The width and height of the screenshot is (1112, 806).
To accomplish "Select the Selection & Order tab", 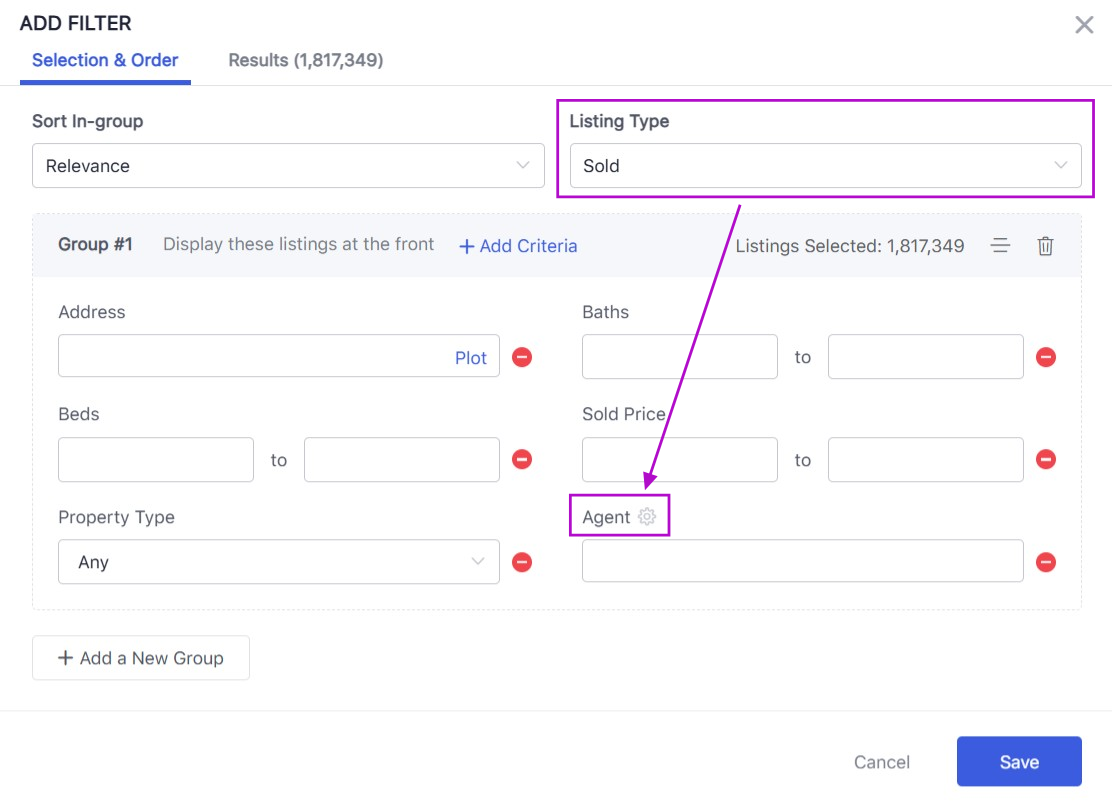I will coord(105,60).
